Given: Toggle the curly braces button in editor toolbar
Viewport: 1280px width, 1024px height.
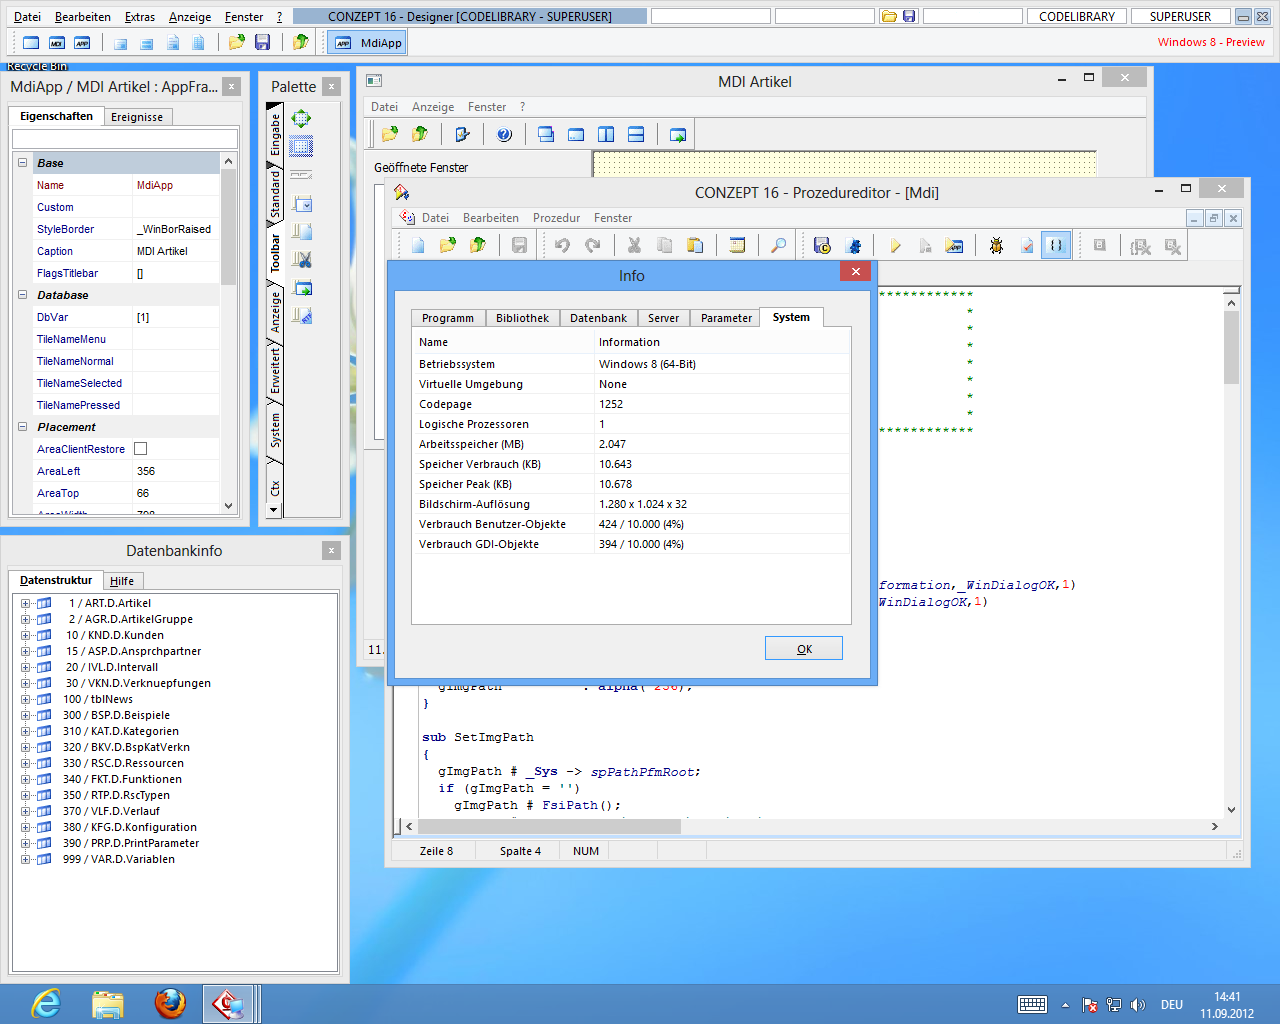Looking at the screenshot, I should (1056, 245).
